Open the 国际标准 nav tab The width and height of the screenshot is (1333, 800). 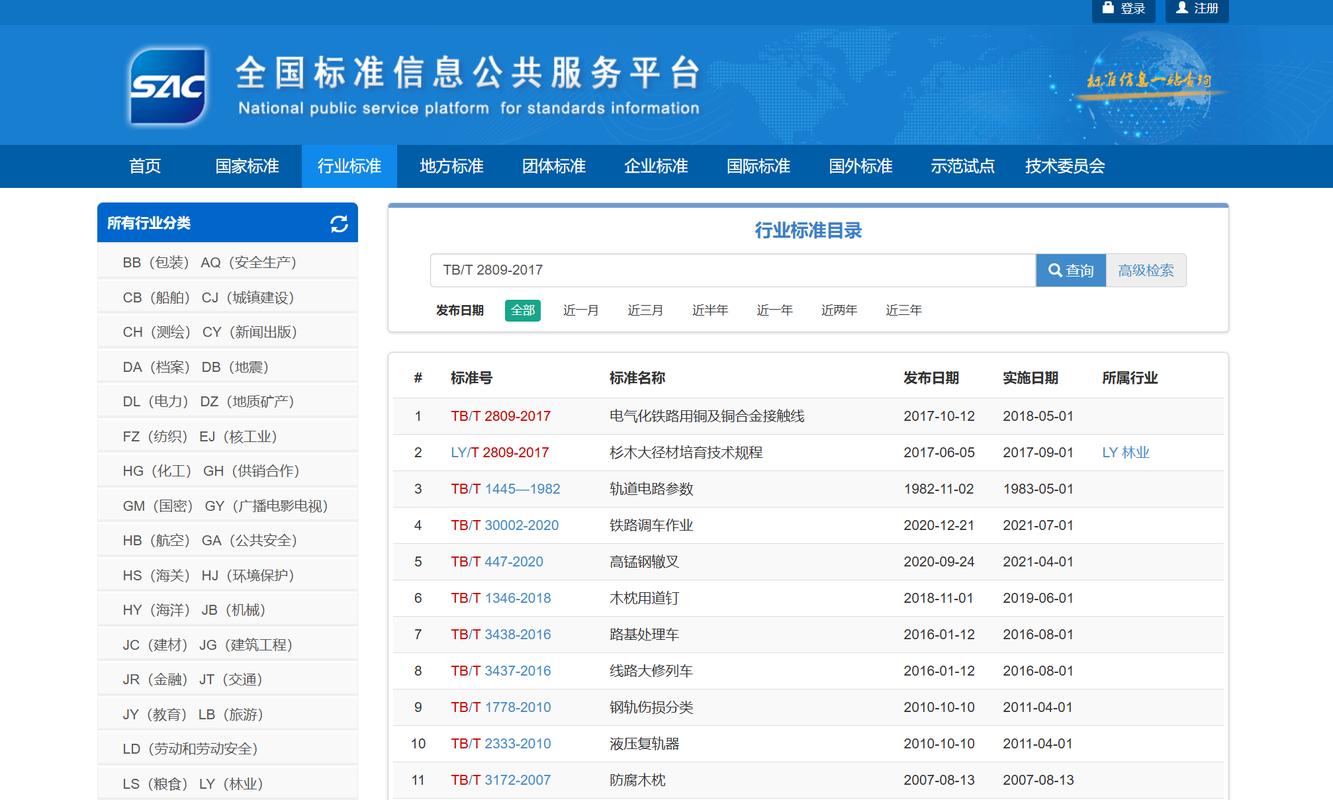click(x=758, y=166)
